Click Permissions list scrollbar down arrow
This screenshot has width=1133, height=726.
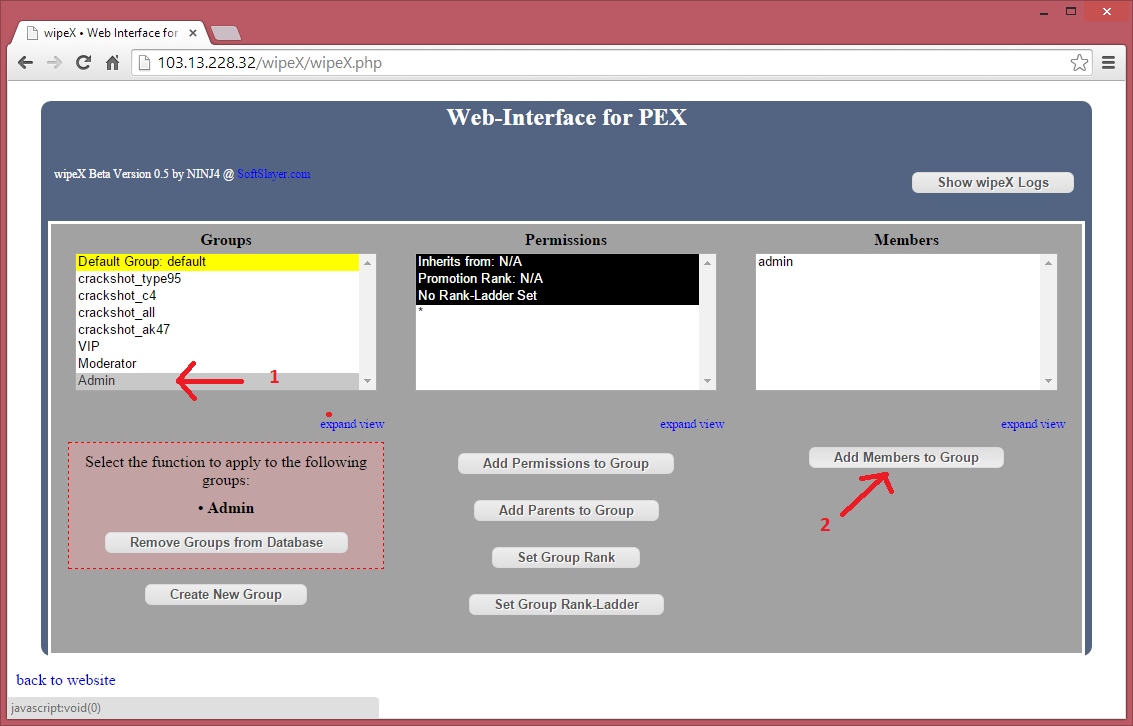click(x=707, y=381)
